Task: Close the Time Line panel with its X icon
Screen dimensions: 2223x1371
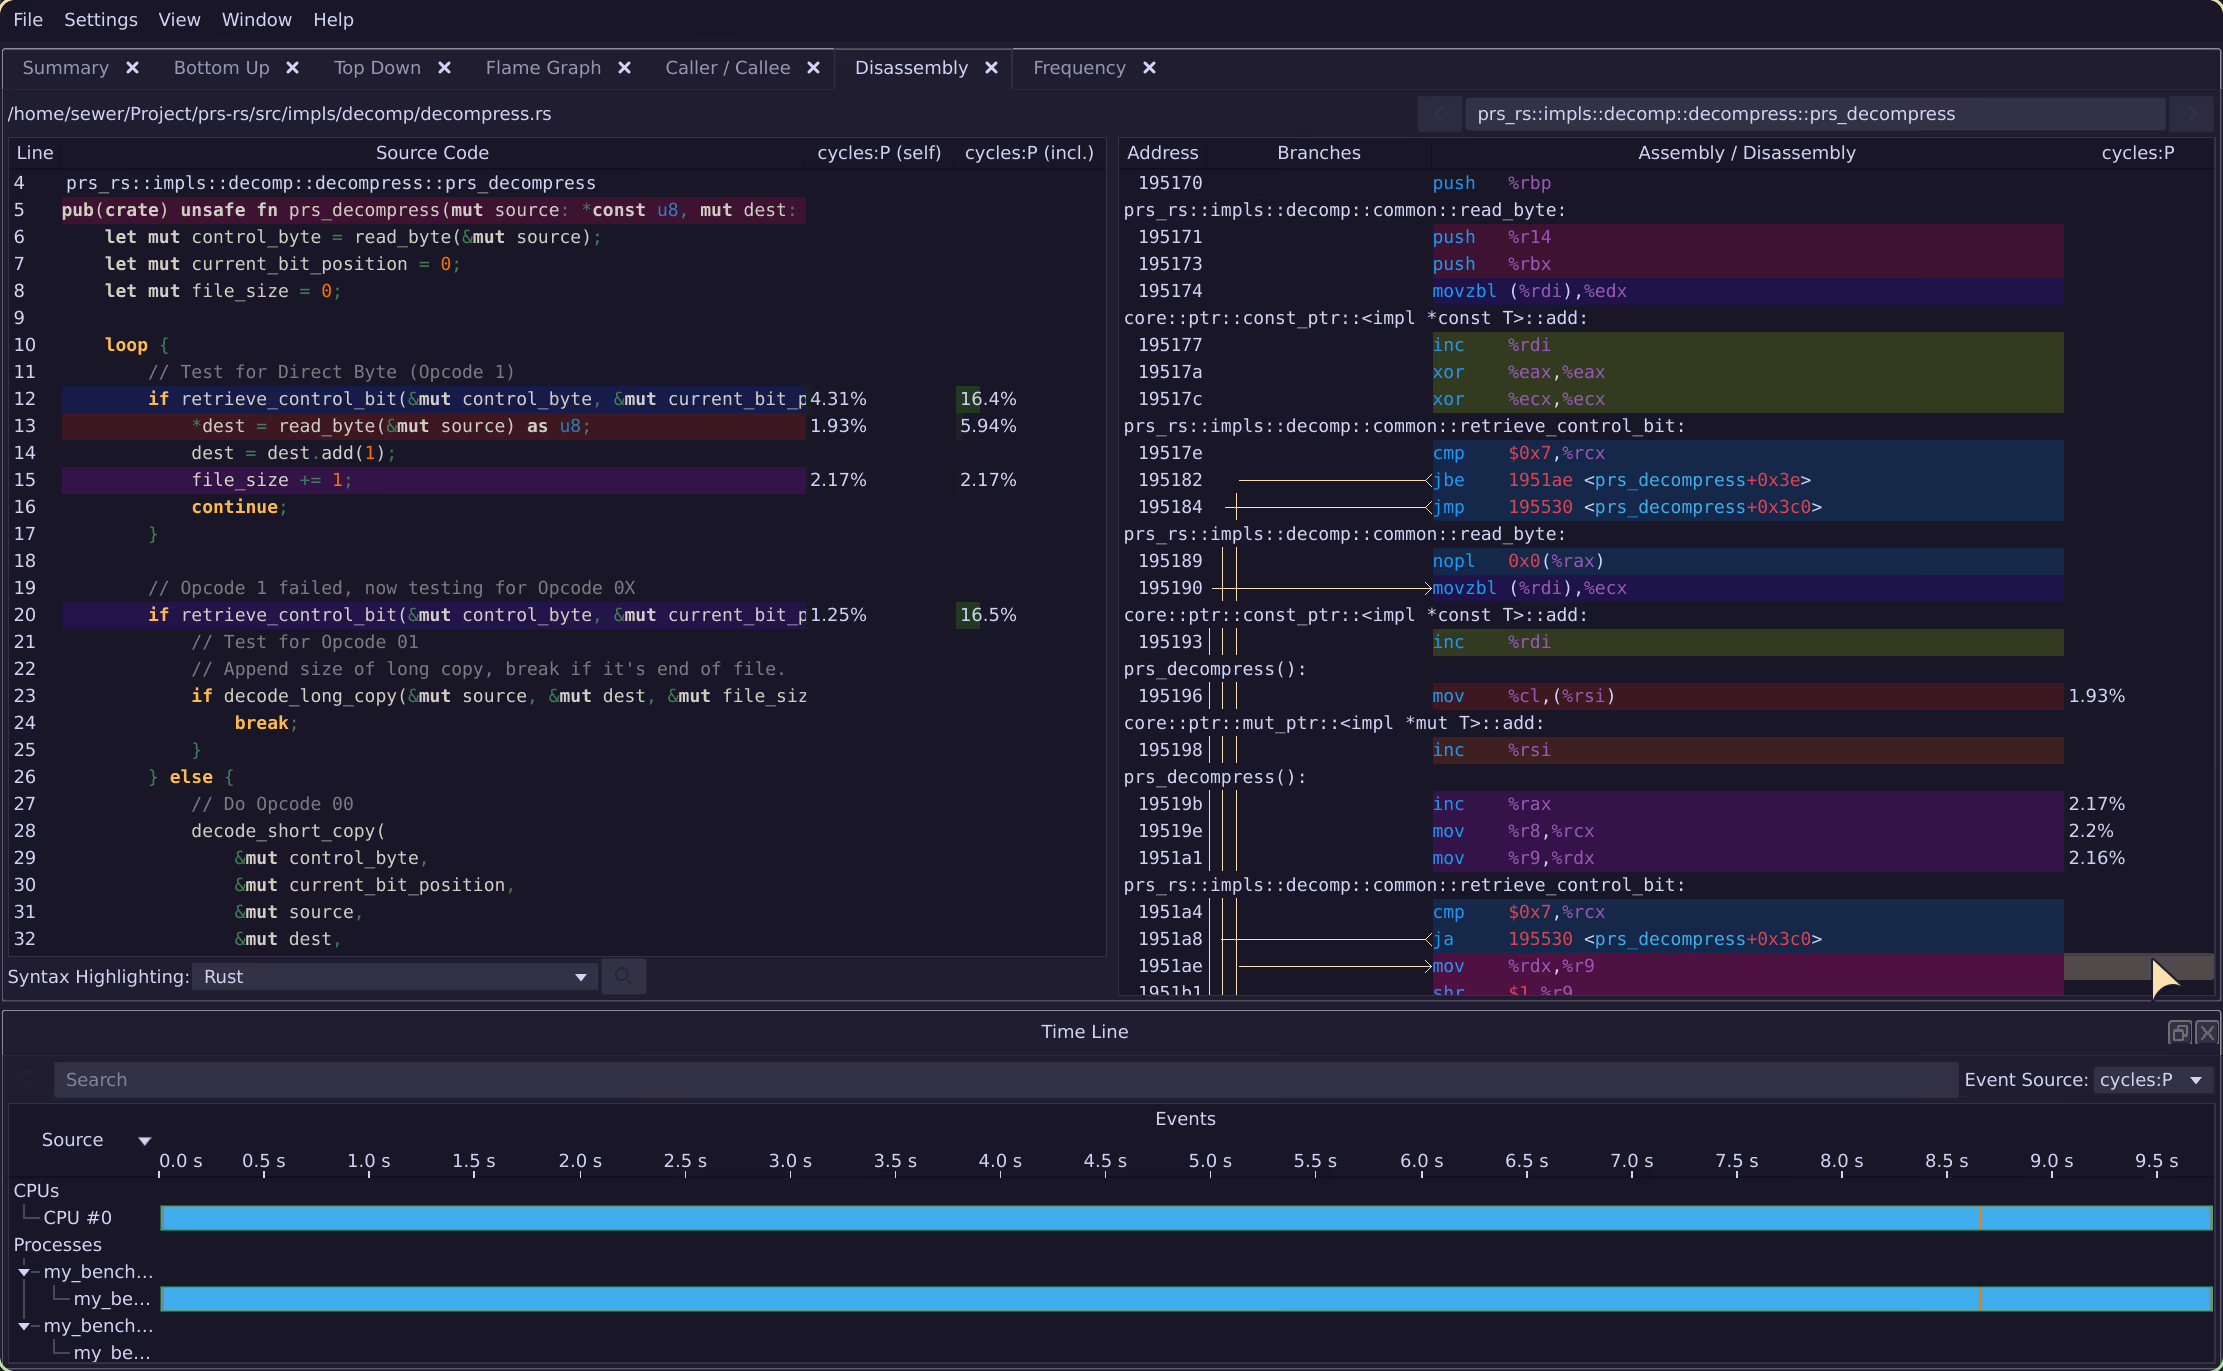Action: (x=2207, y=1032)
